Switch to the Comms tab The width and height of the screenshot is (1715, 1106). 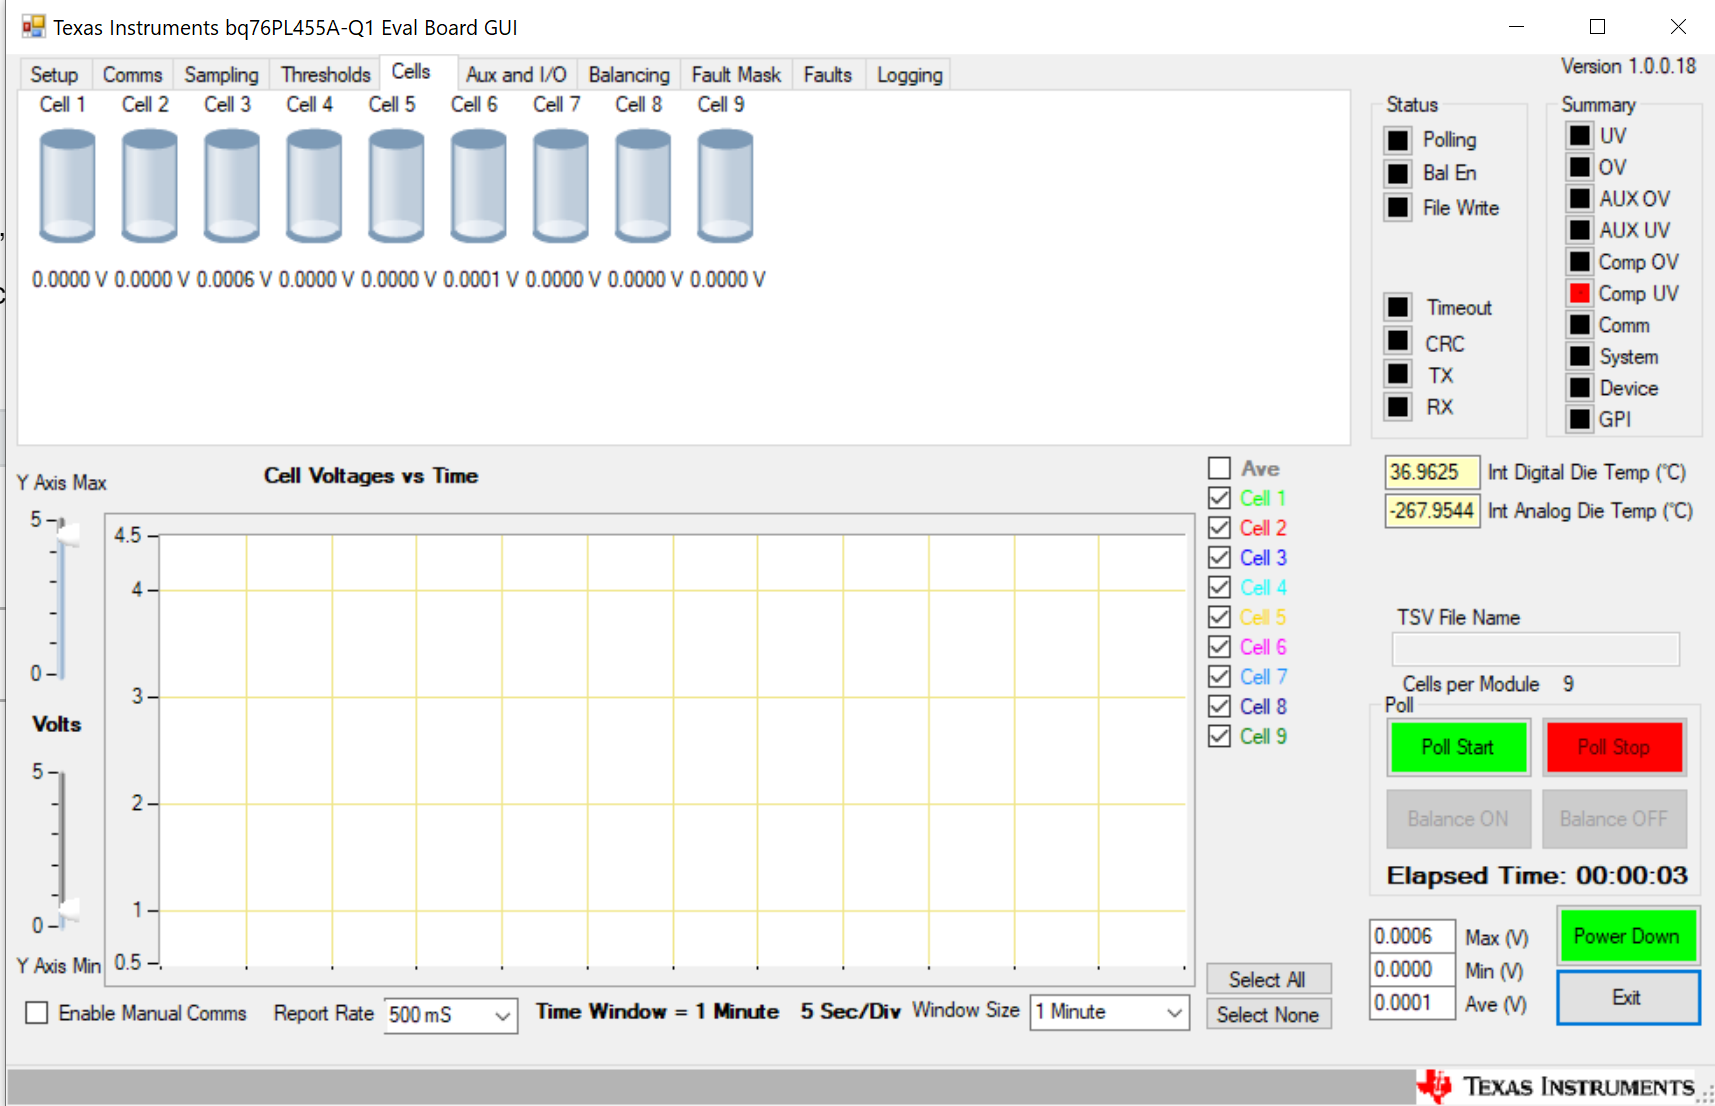pyautogui.click(x=132, y=75)
